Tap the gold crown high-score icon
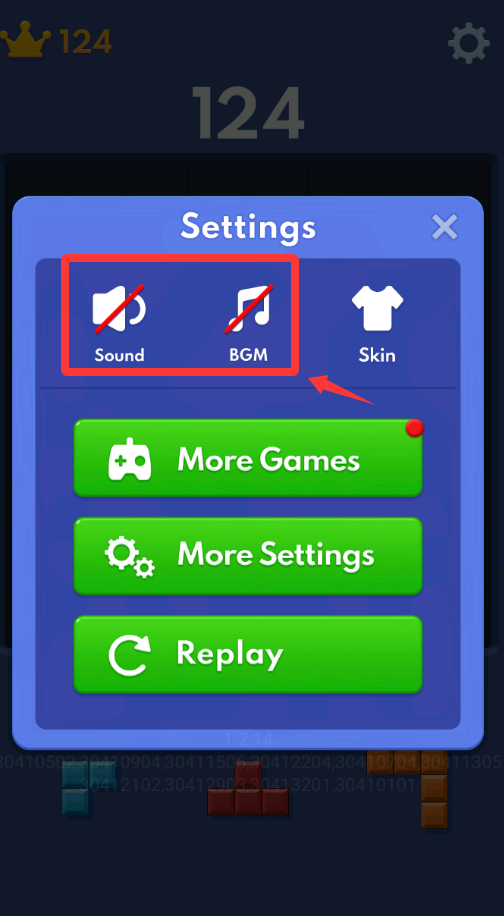Screen dimensions: 504x916 click(x=25, y=40)
